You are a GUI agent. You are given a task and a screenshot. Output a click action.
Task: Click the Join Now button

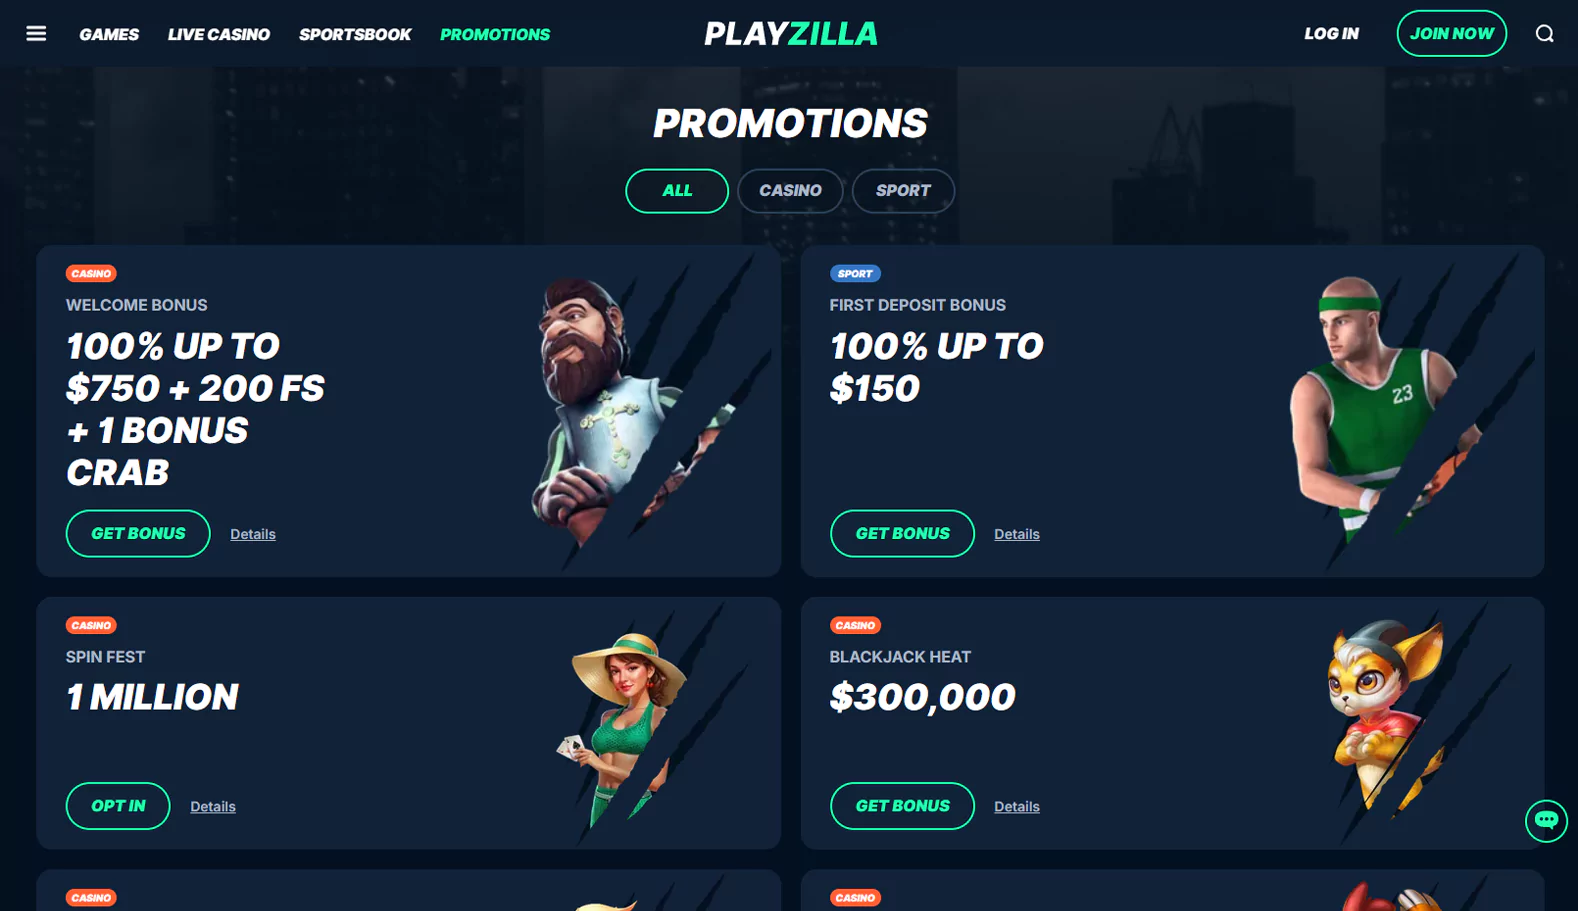[1451, 33]
